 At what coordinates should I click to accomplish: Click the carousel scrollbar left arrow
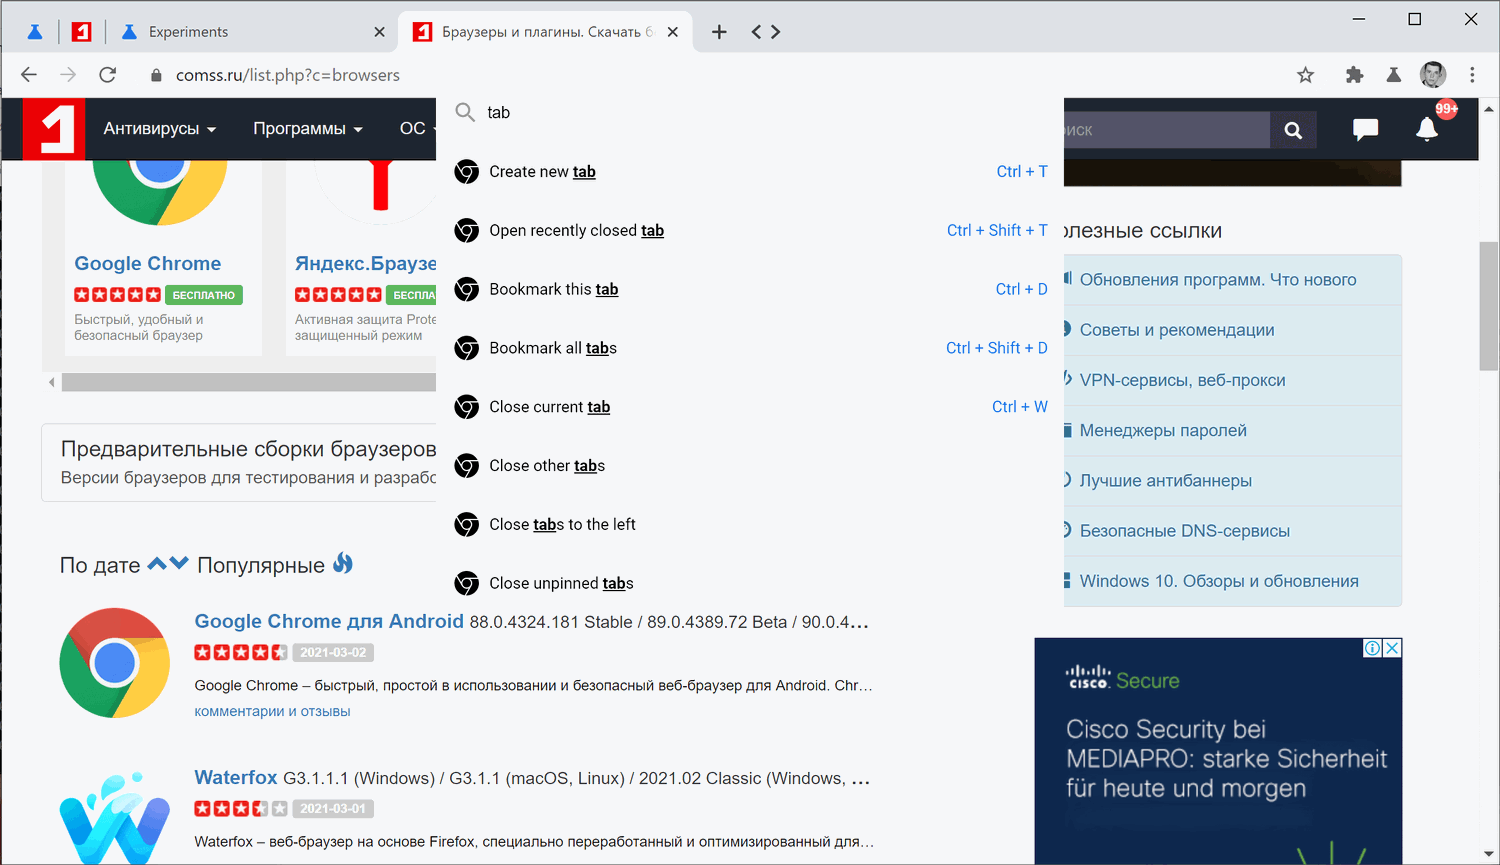52,382
